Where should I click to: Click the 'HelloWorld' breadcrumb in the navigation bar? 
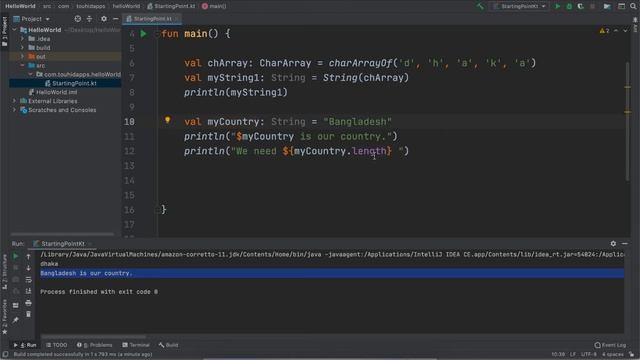click(20, 6)
